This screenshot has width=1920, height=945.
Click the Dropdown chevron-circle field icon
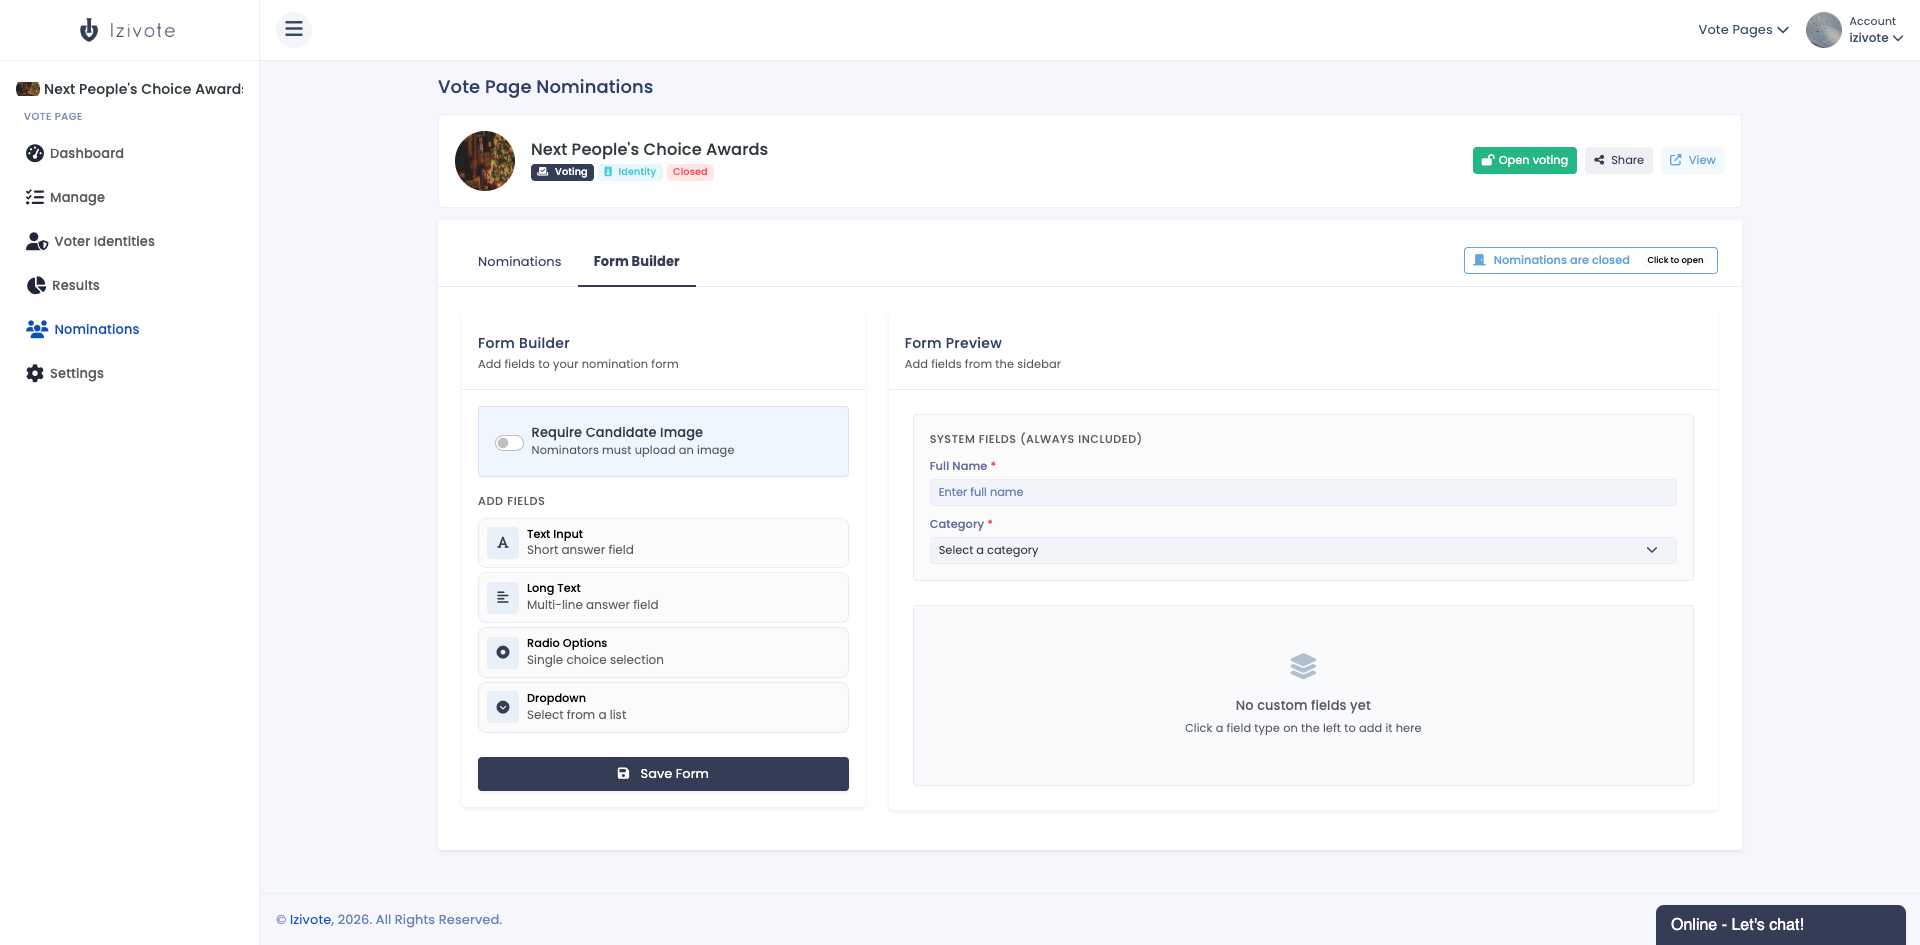click(503, 707)
